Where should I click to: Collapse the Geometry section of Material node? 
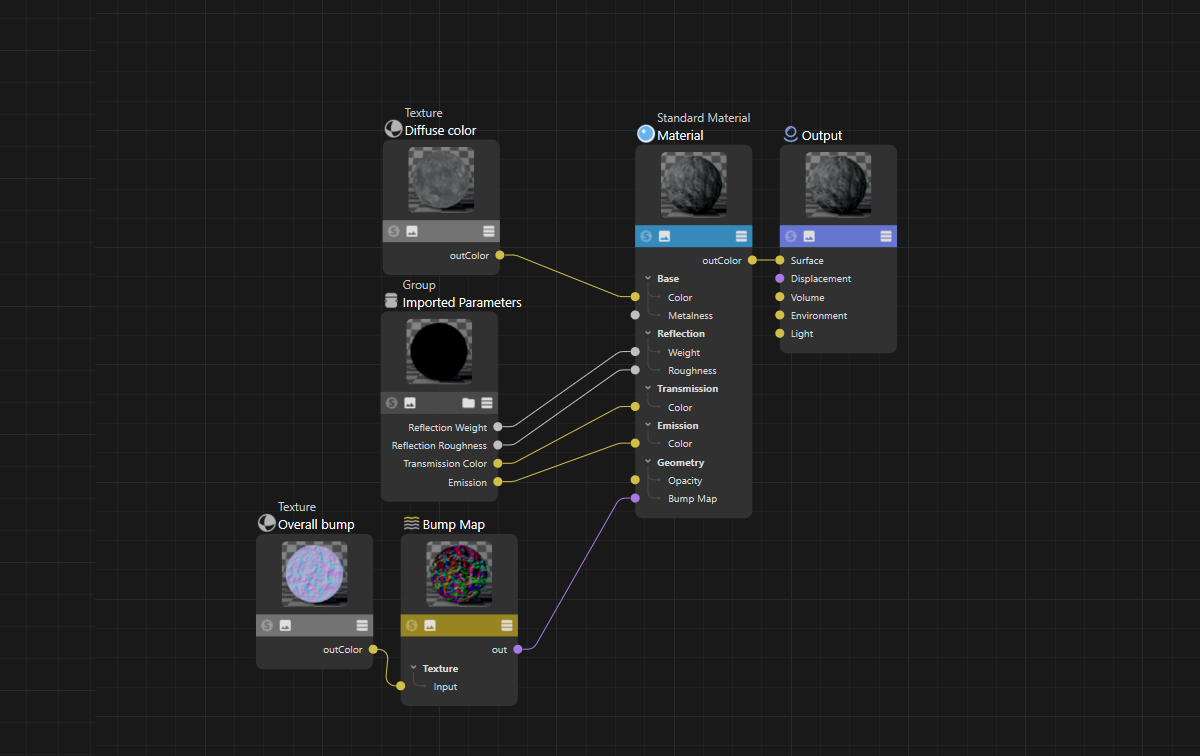coord(647,463)
